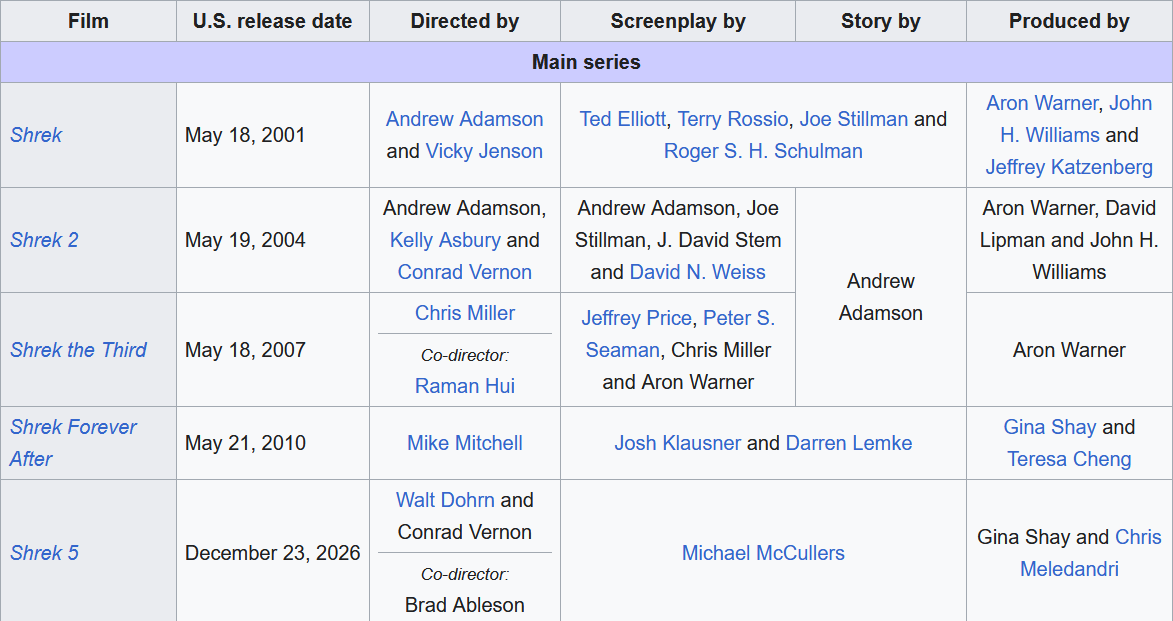This screenshot has height=621, width=1173.
Task: Click the Vicky Jenson link
Action: 484,151
